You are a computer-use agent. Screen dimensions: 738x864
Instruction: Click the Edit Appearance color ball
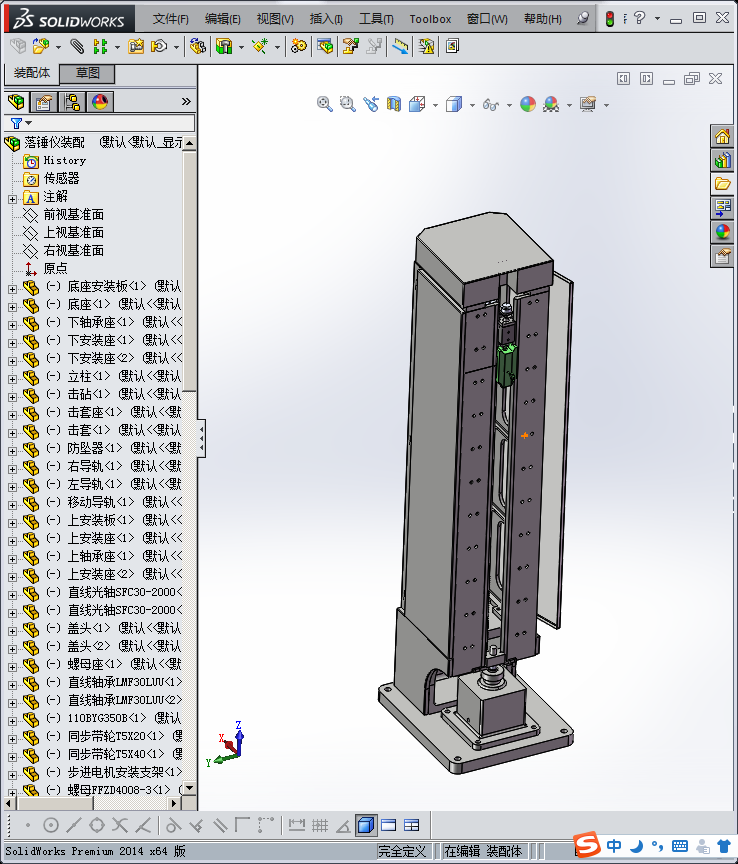(x=528, y=104)
